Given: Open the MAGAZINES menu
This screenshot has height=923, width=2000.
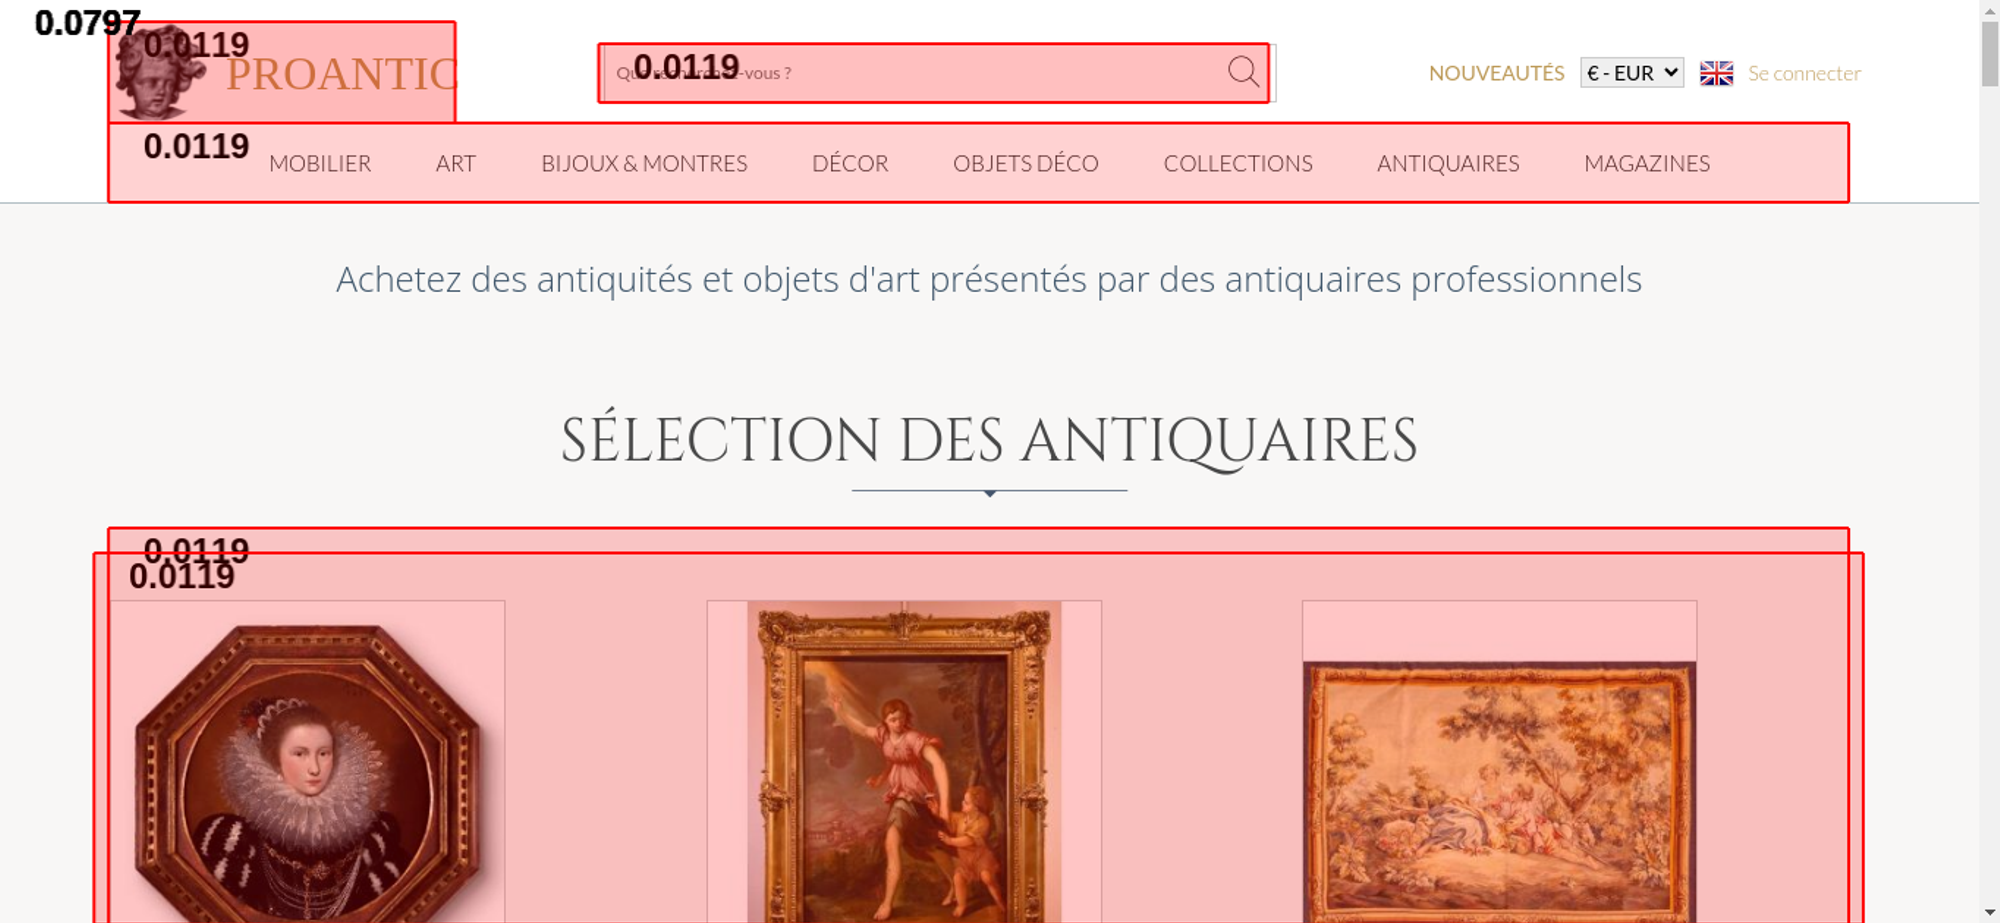Looking at the screenshot, I should 1647,163.
